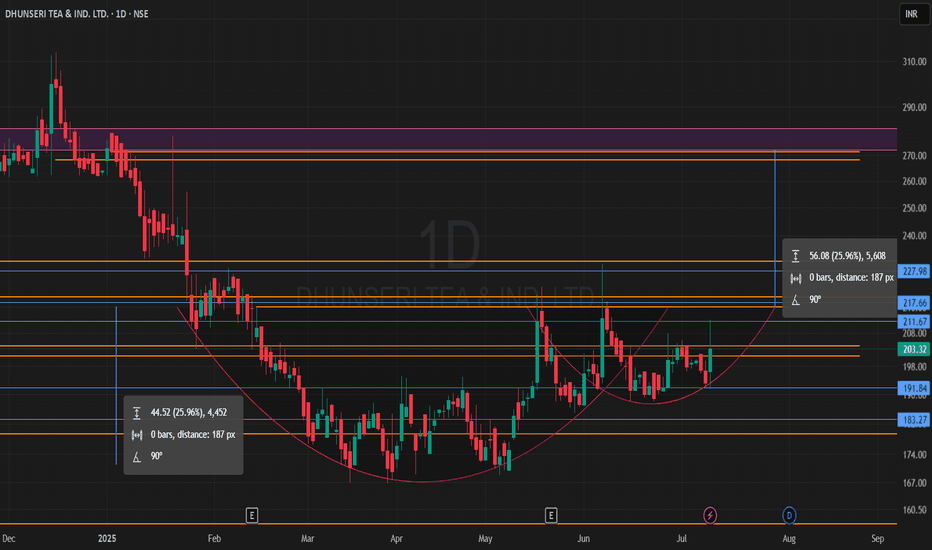932x550 pixels.
Task: Click the Apr label on time axis
Action: coord(396,538)
